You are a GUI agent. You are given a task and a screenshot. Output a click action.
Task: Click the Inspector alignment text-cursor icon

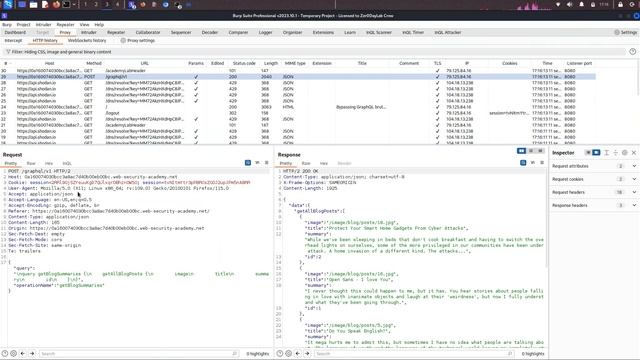pyautogui.click(x=607, y=153)
